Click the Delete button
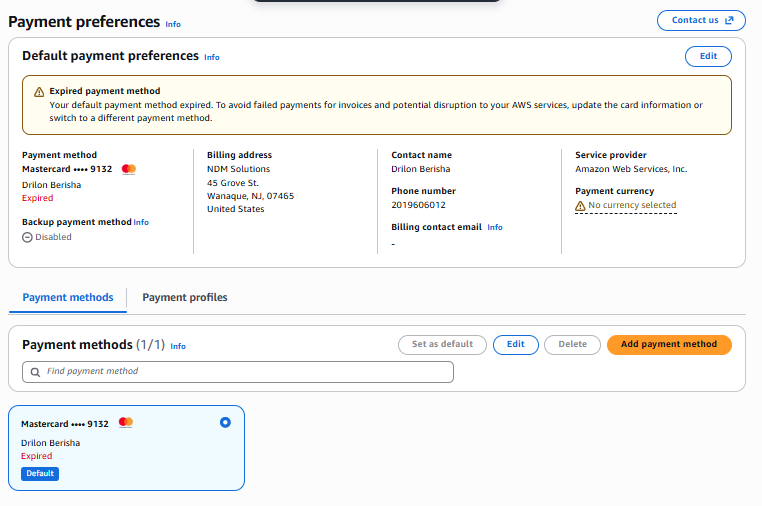762x506 pixels. click(x=572, y=345)
